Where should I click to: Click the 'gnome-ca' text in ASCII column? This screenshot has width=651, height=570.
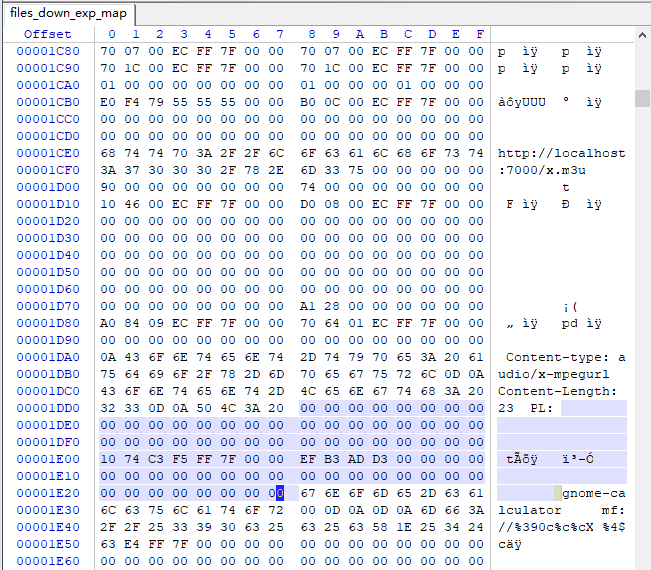(593, 493)
